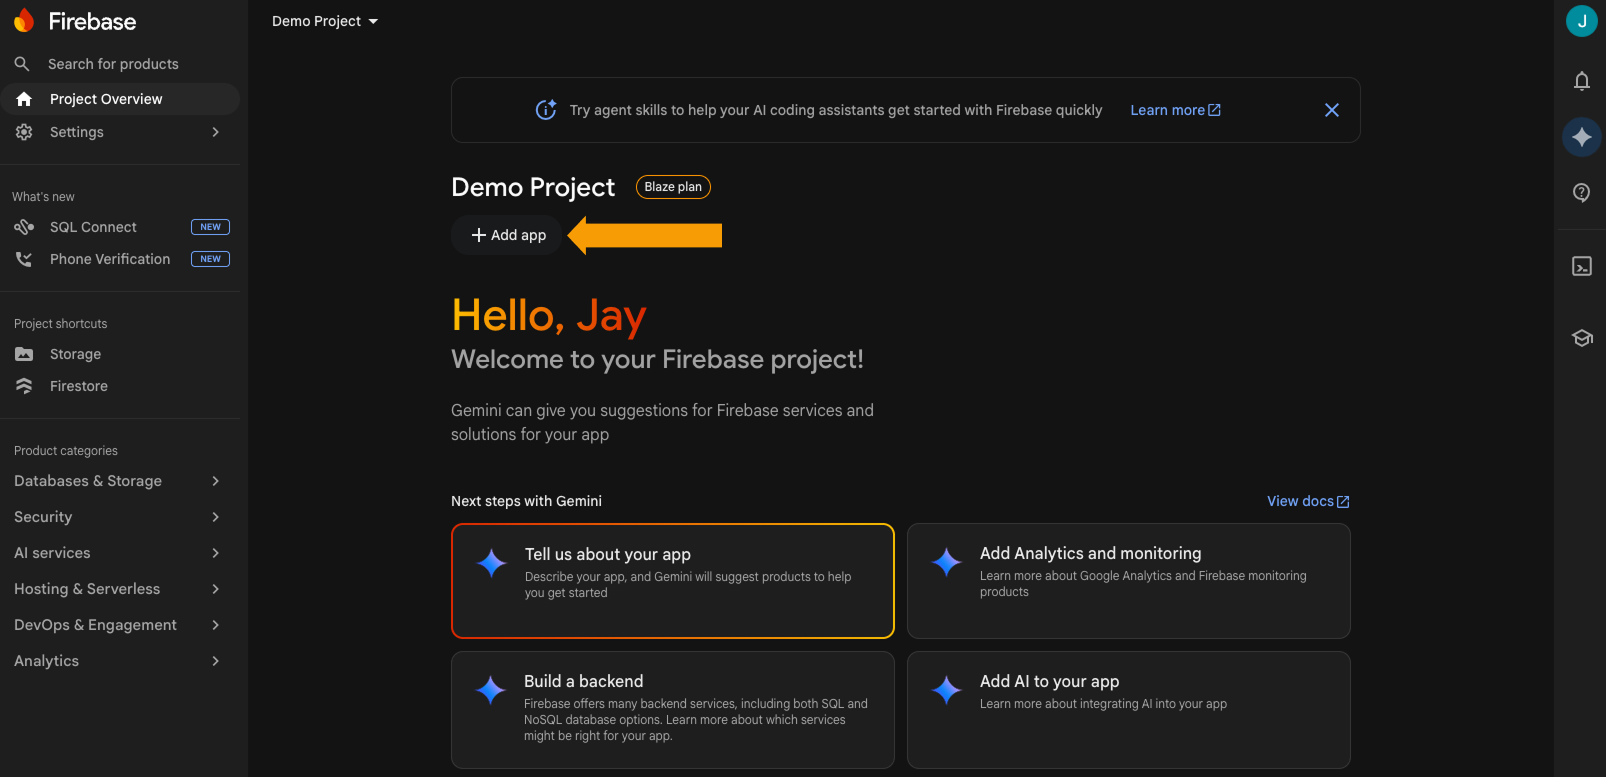The image size is (1606, 777).
Task: Open help question mark icon
Action: pyautogui.click(x=1582, y=193)
